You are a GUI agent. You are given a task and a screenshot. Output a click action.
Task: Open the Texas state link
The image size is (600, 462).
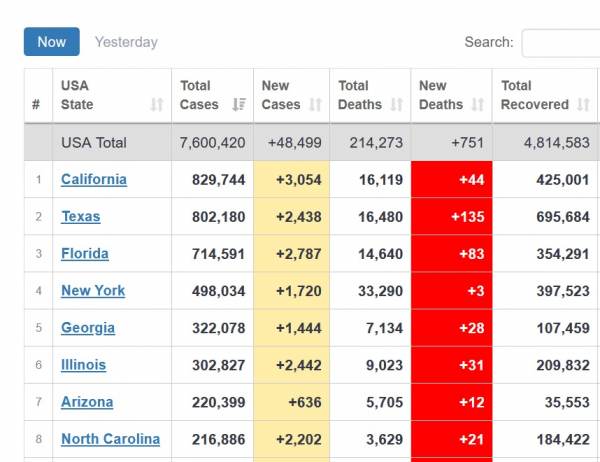pos(81,216)
